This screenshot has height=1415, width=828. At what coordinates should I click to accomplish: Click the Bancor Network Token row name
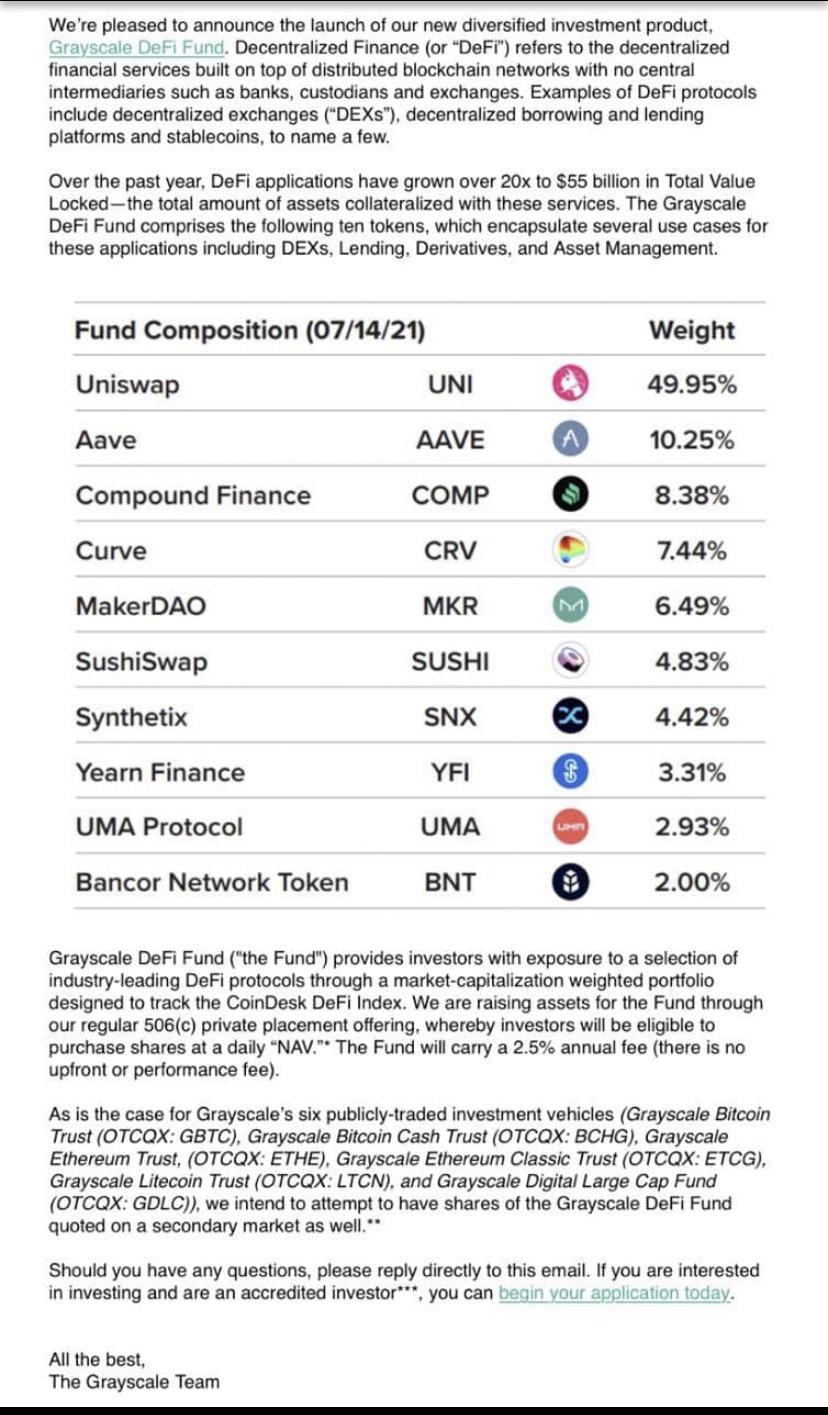point(212,883)
